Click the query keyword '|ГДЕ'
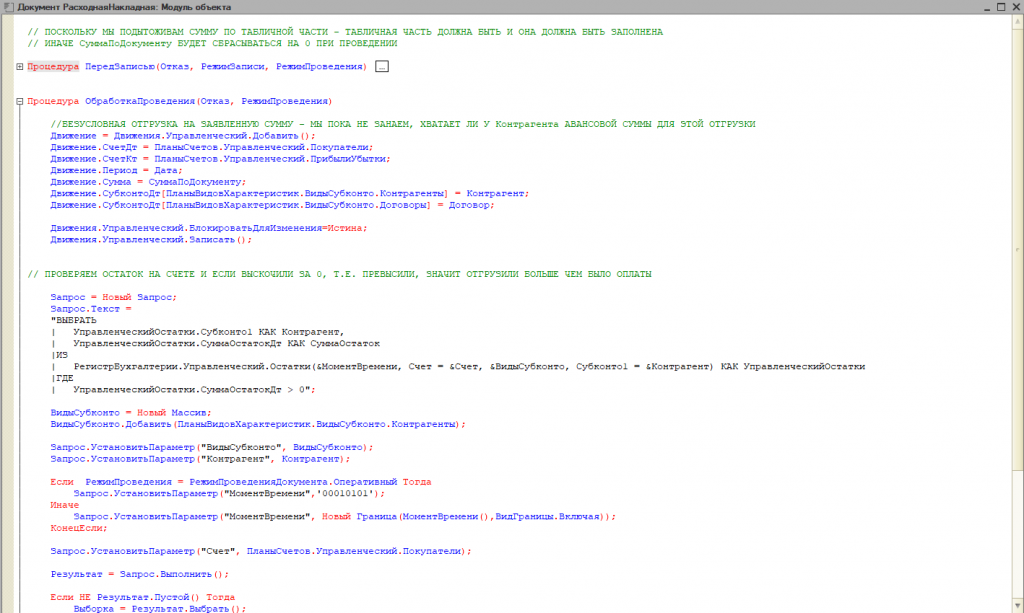The image size is (1024, 613). click(x=62, y=379)
